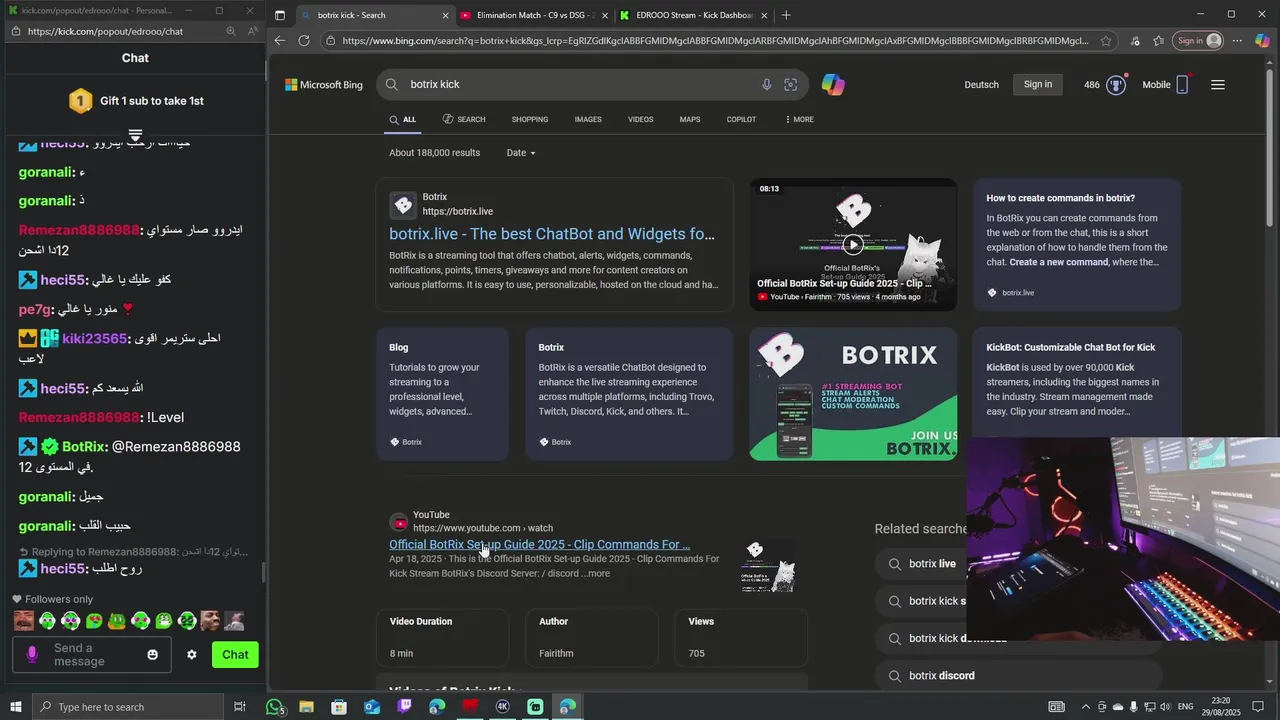Open Official BotRix Set-up Guide 2025 link
Image resolution: width=1280 pixels, height=720 pixels.
pyautogui.click(x=540, y=545)
